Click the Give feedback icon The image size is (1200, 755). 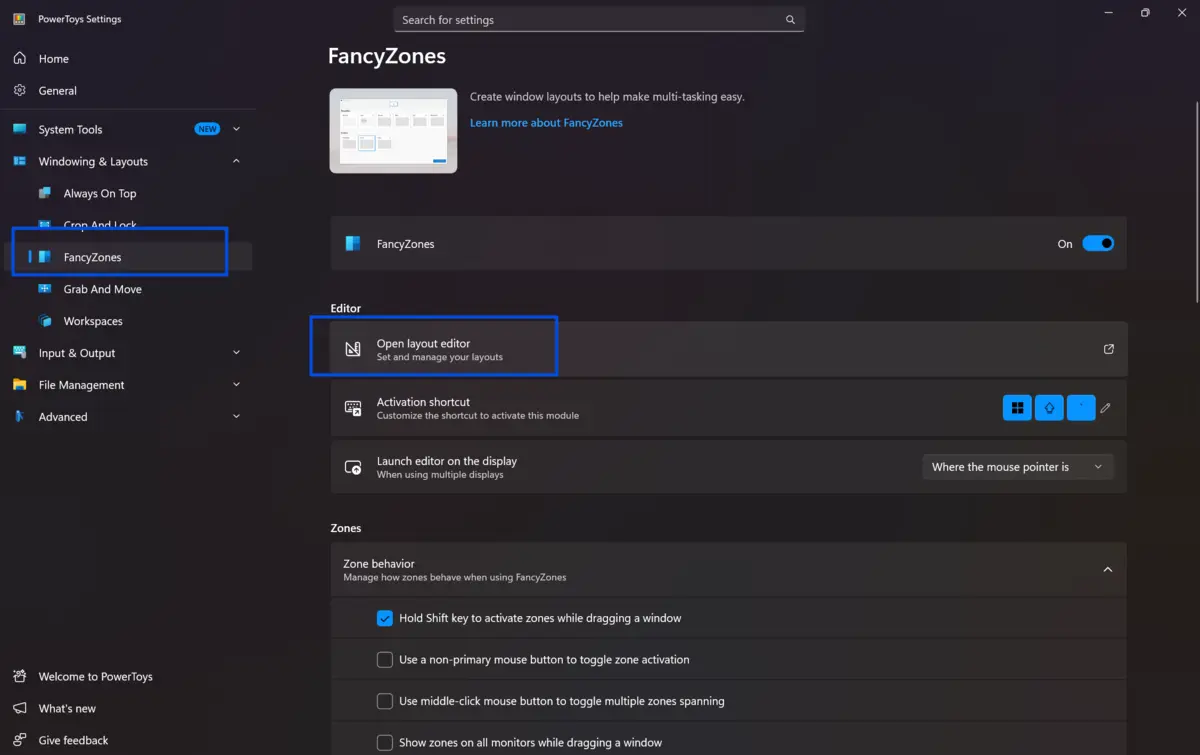point(19,741)
